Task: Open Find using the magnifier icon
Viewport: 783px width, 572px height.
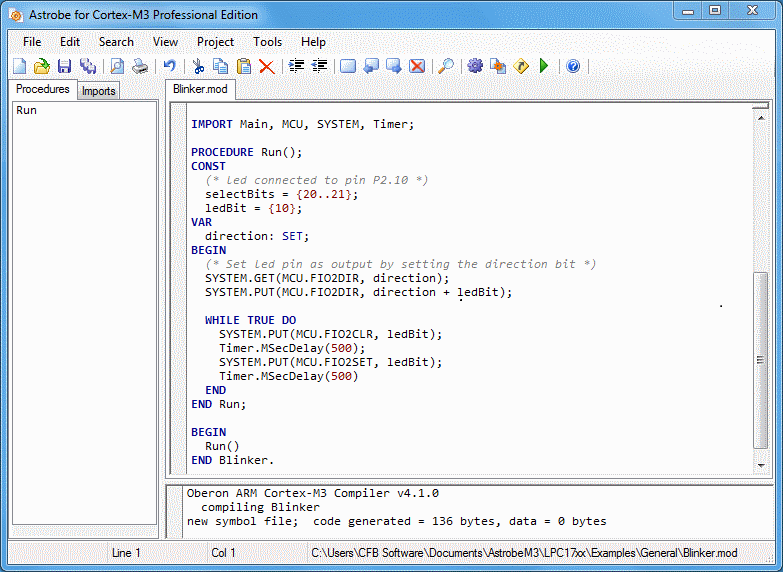Action: click(445, 66)
